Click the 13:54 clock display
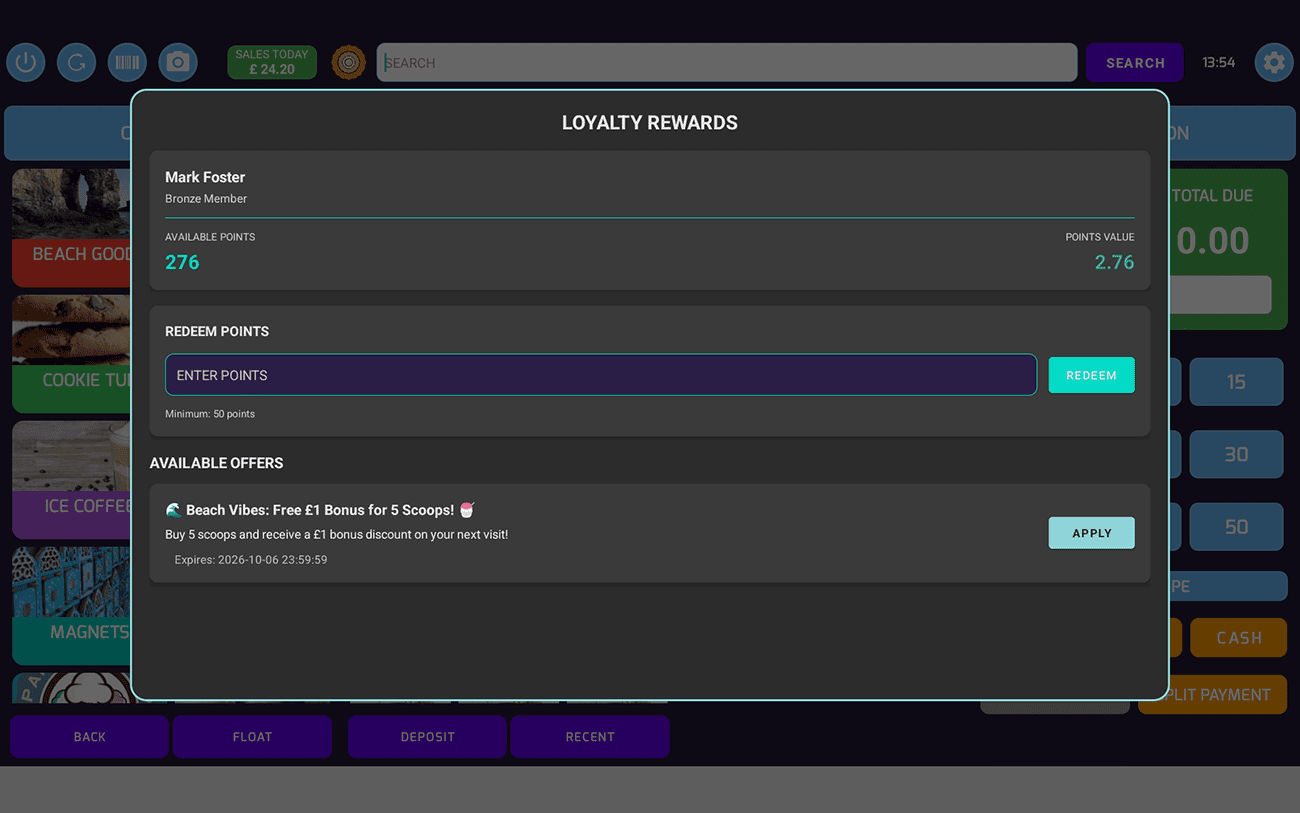 pos(1218,62)
